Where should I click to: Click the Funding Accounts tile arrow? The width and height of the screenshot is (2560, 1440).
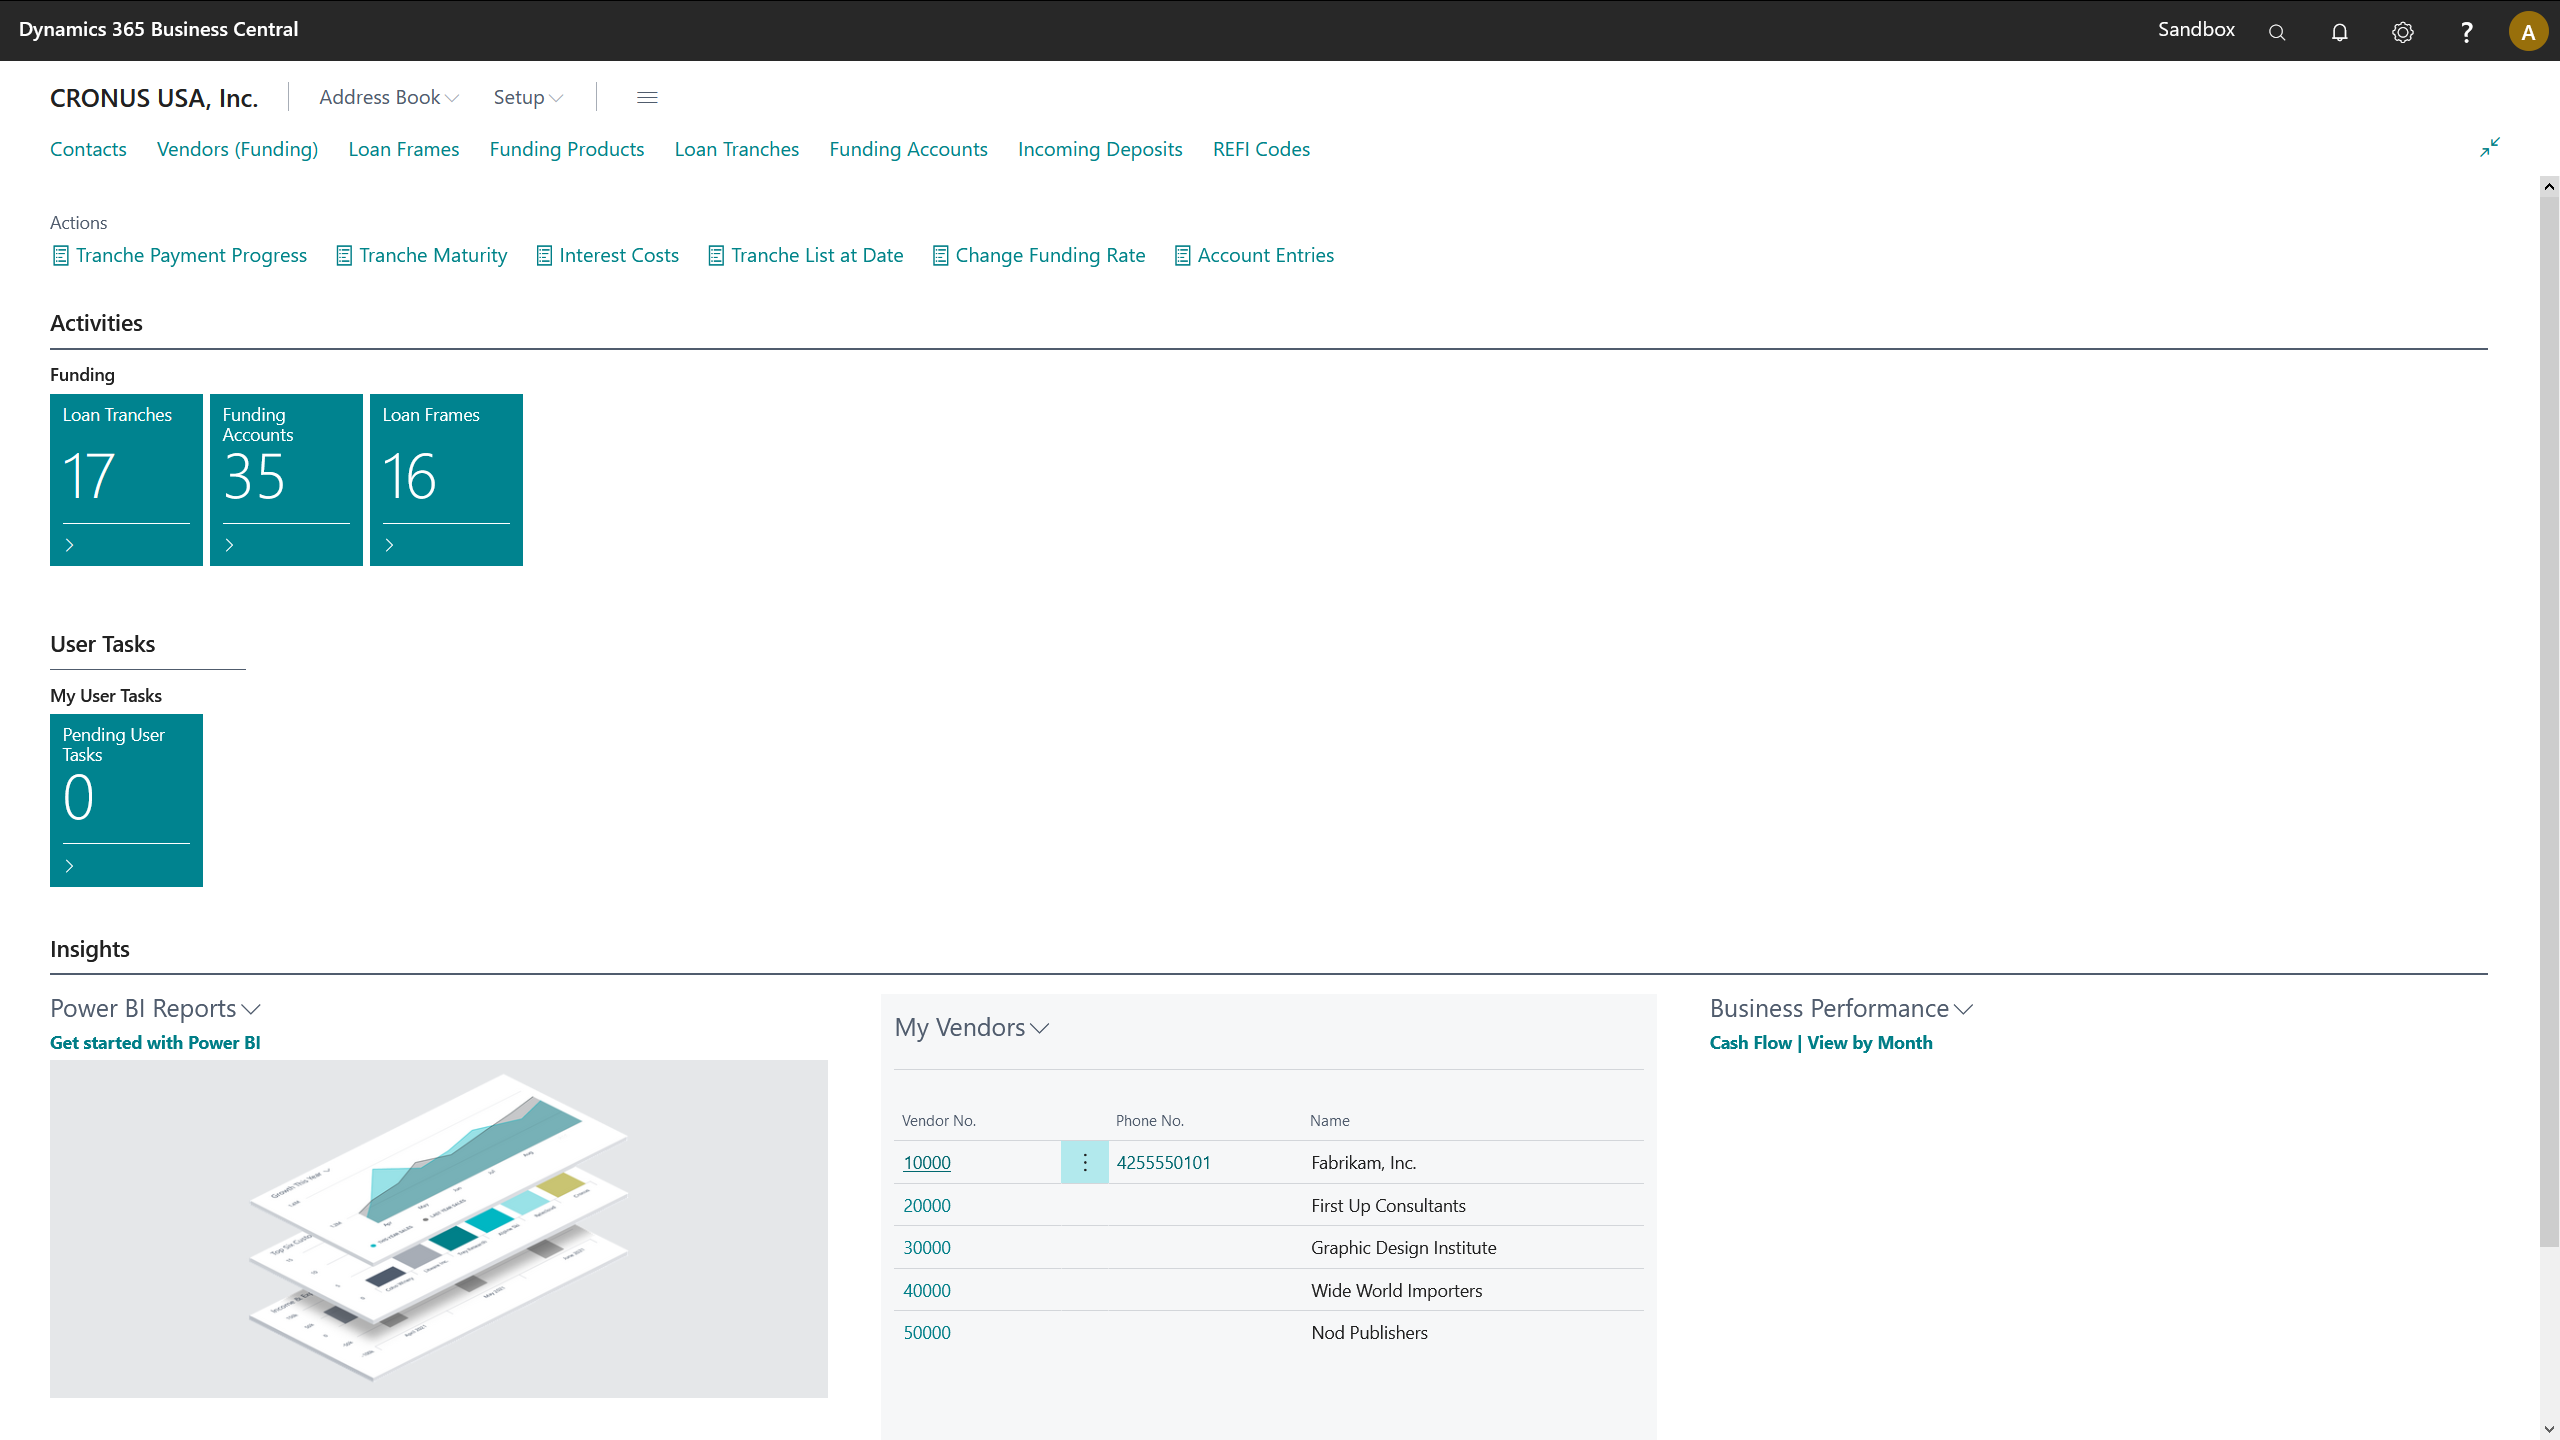229,545
